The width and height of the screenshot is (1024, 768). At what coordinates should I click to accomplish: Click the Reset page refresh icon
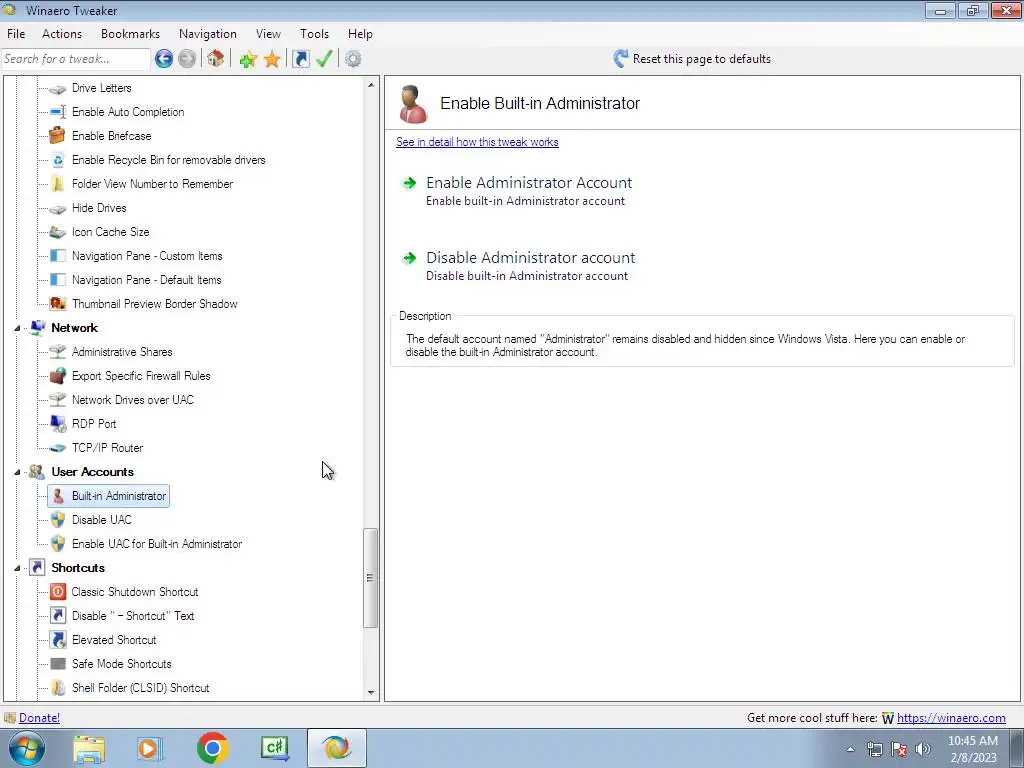click(620, 59)
